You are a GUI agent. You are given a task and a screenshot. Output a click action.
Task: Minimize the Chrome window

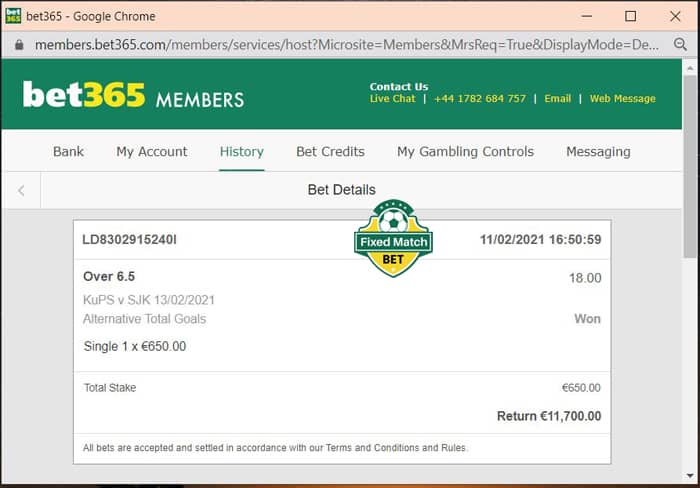click(x=587, y=16)
